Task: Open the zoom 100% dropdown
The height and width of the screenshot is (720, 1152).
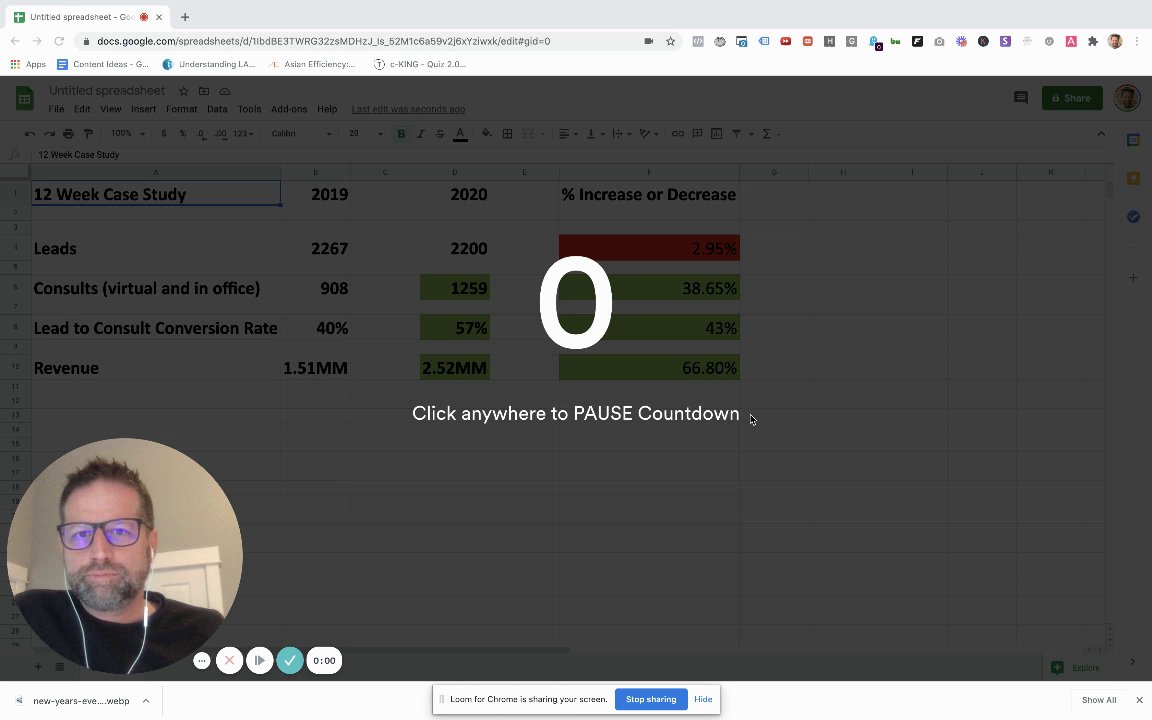Action: [128, 134]
